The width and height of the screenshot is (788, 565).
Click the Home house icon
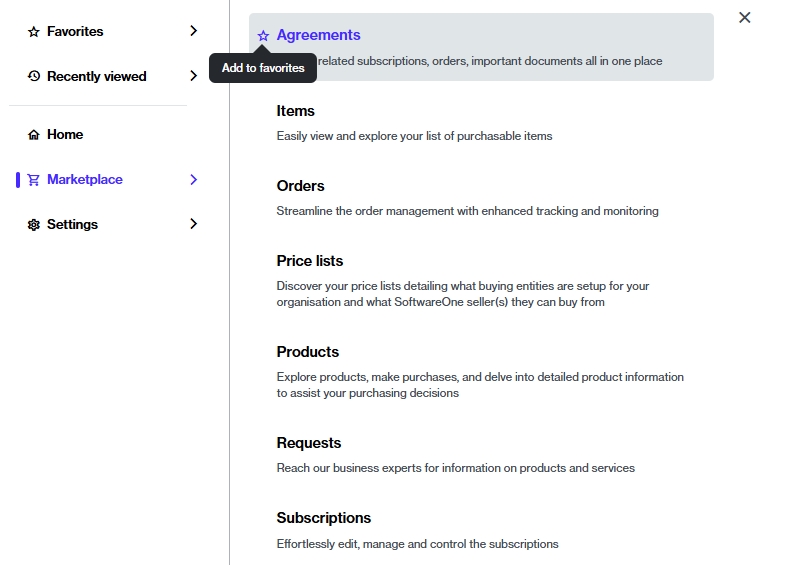pyautogui.click(x=34, y=135)
